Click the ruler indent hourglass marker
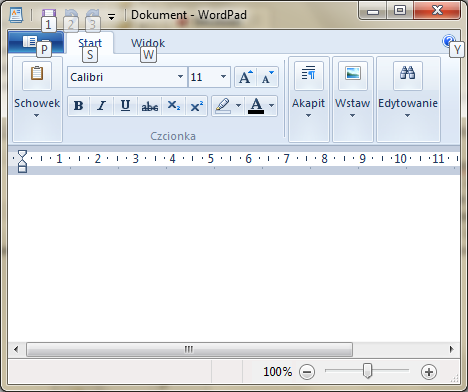468x392 pixels. pos(22,161)
